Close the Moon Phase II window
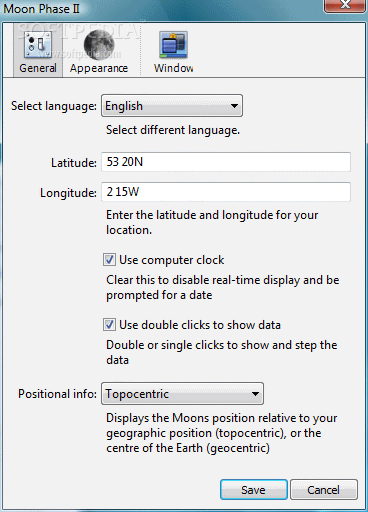 345,6
